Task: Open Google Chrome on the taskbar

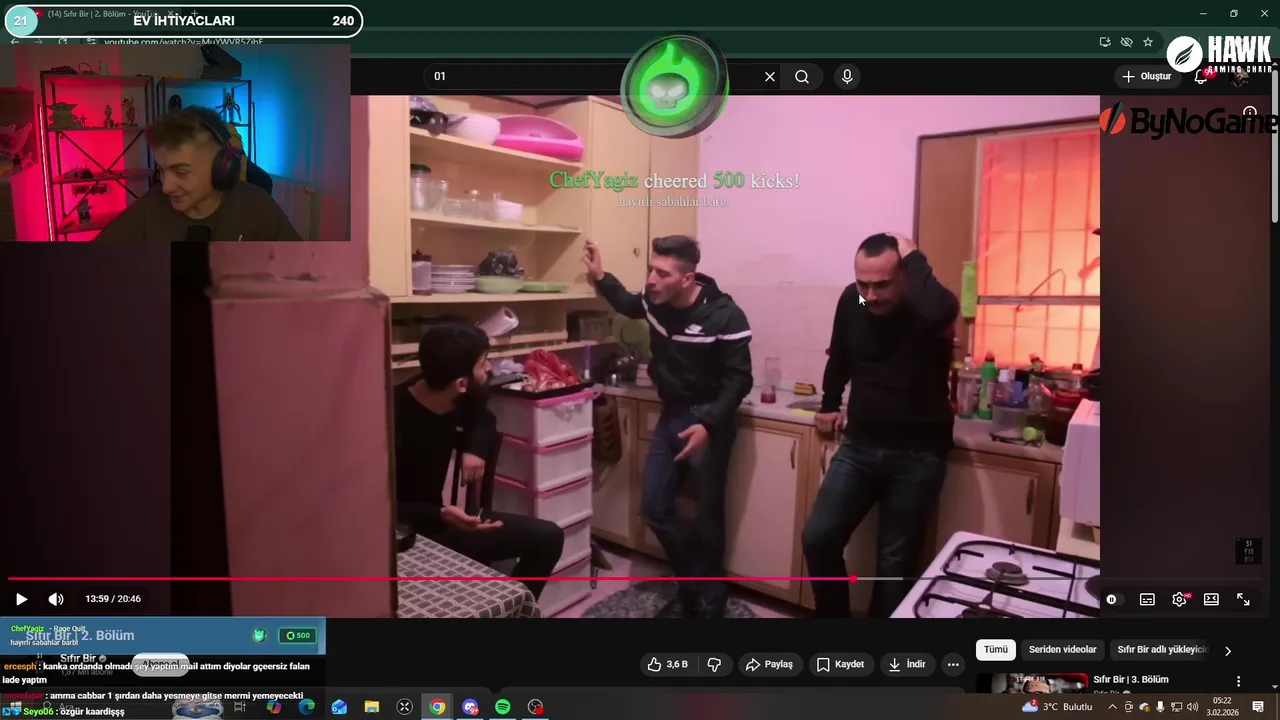Action: pyautogui.click(x=437, y=707)
